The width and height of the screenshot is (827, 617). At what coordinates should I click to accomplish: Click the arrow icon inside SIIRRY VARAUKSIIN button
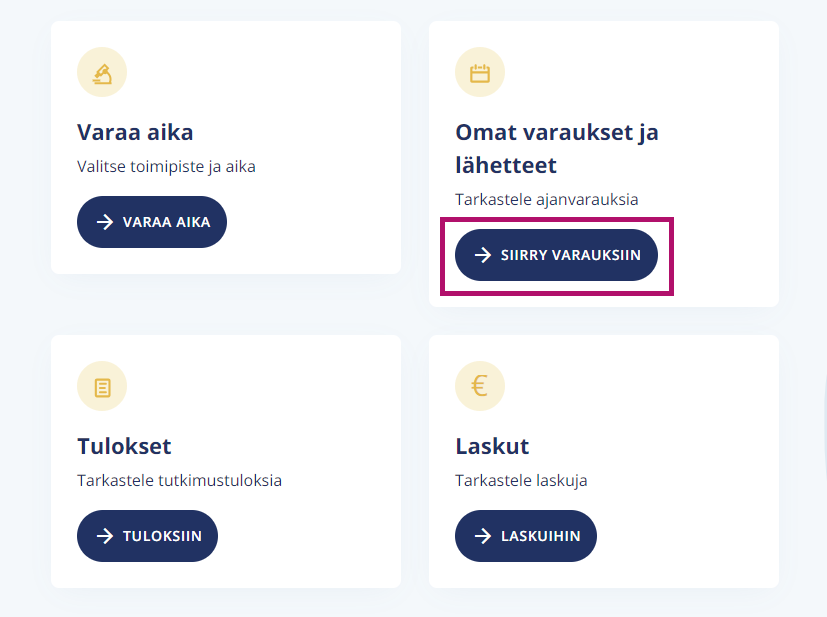483,255
